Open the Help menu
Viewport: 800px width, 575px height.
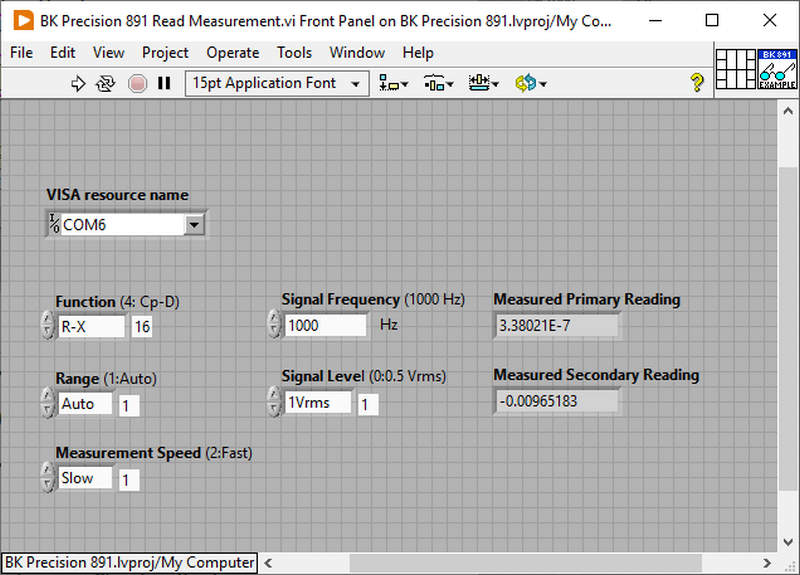418,53
